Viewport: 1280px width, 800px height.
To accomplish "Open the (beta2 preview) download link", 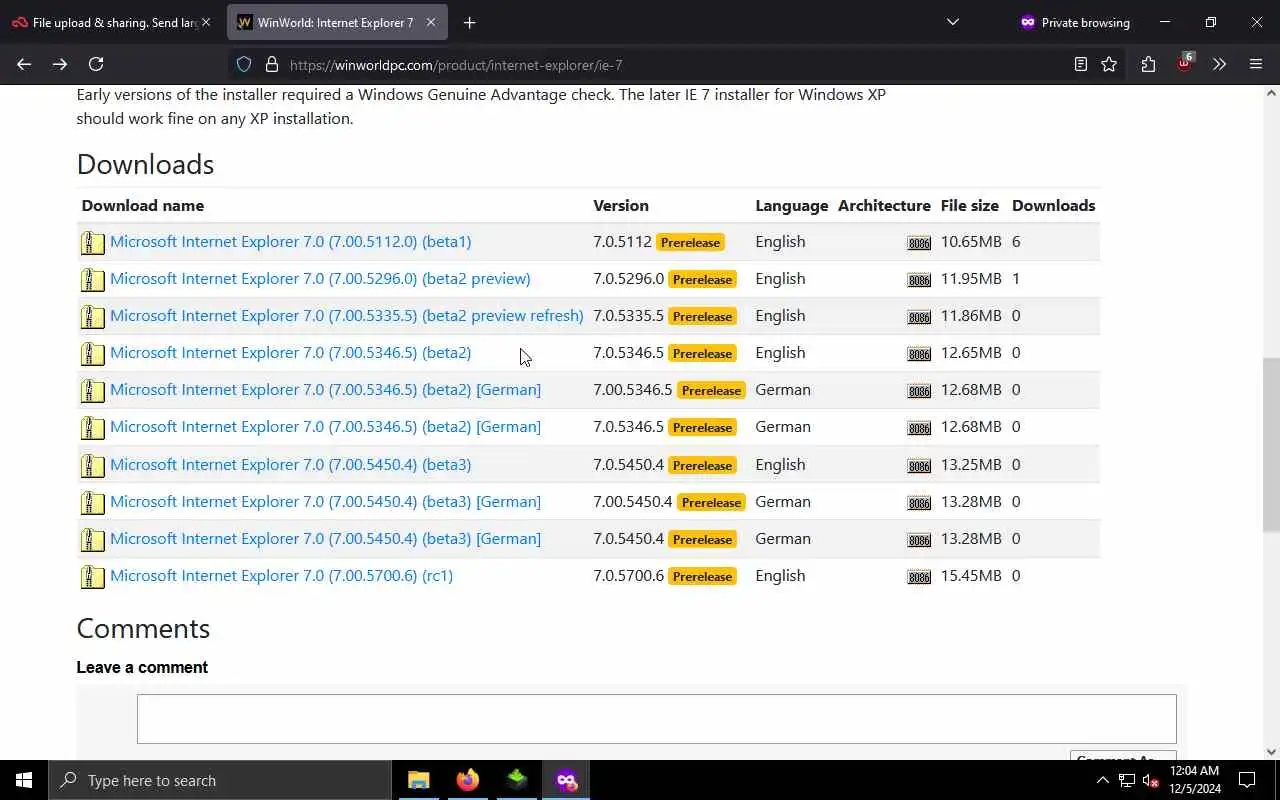I will coord(320,278).
